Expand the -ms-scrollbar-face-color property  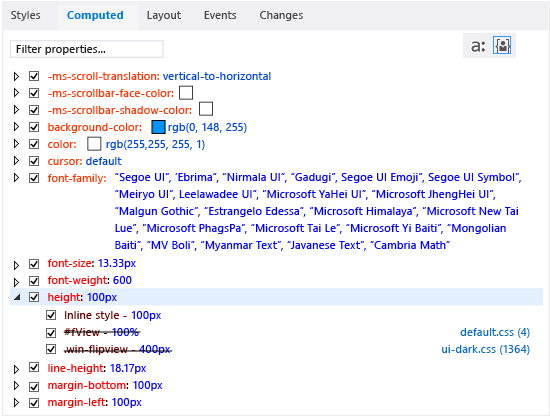click(x=16, y=93)
